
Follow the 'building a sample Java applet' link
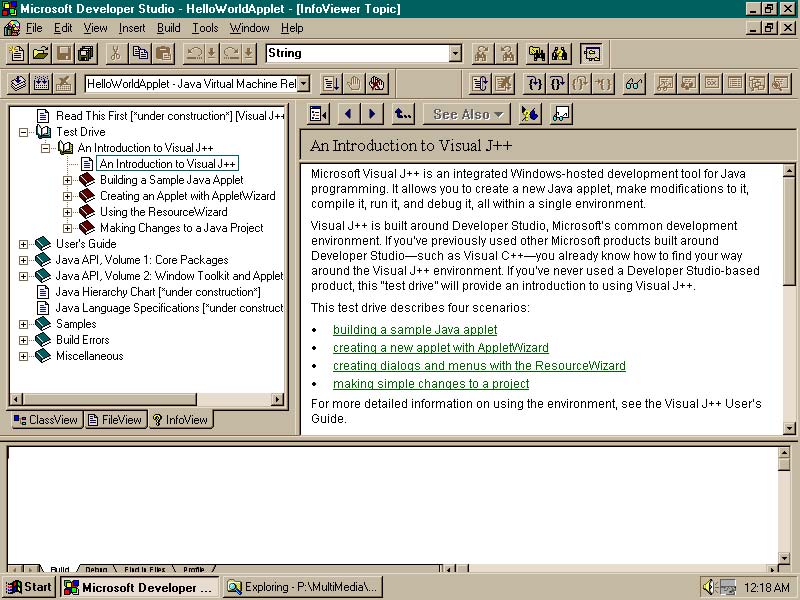tap(415, 330)
